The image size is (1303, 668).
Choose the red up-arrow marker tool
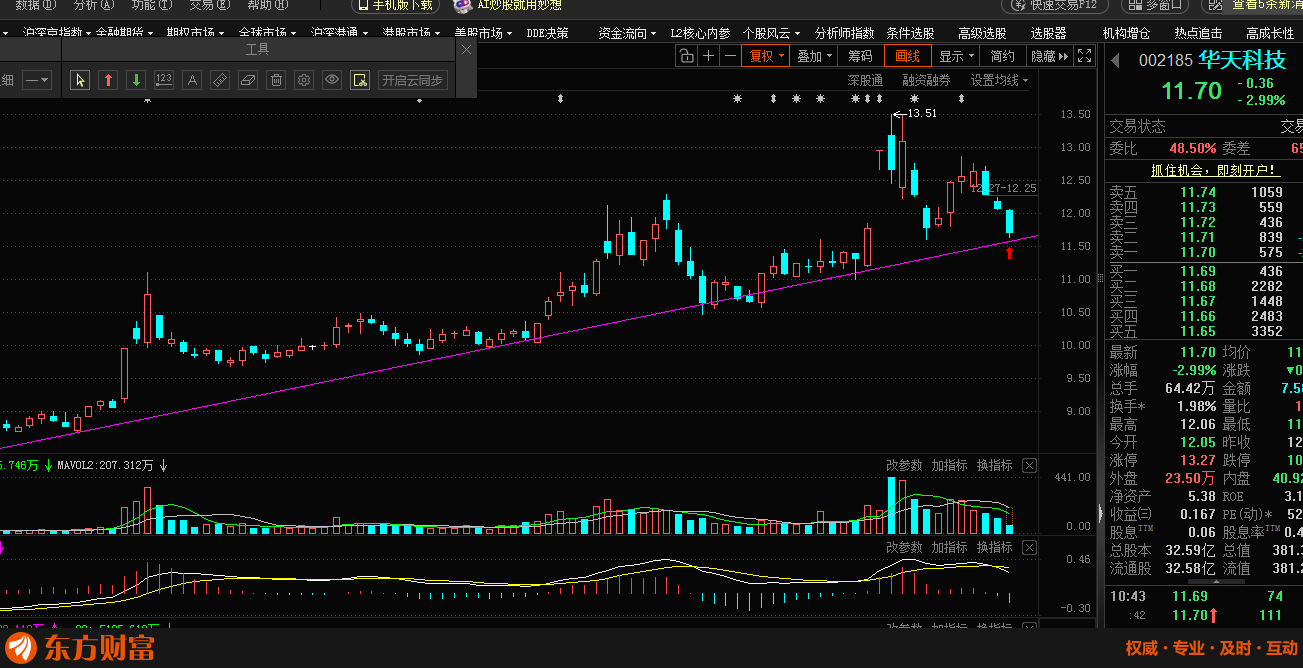(x=109, y=80)
